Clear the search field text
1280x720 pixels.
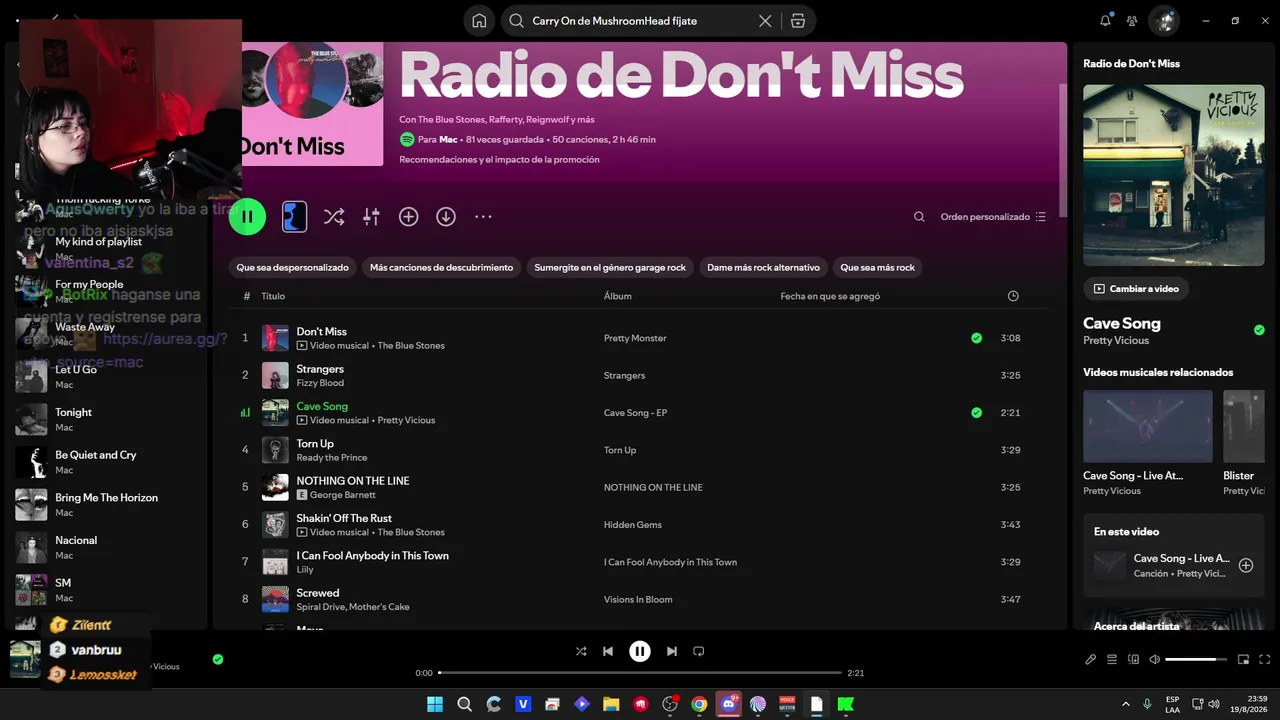point(765,21)
